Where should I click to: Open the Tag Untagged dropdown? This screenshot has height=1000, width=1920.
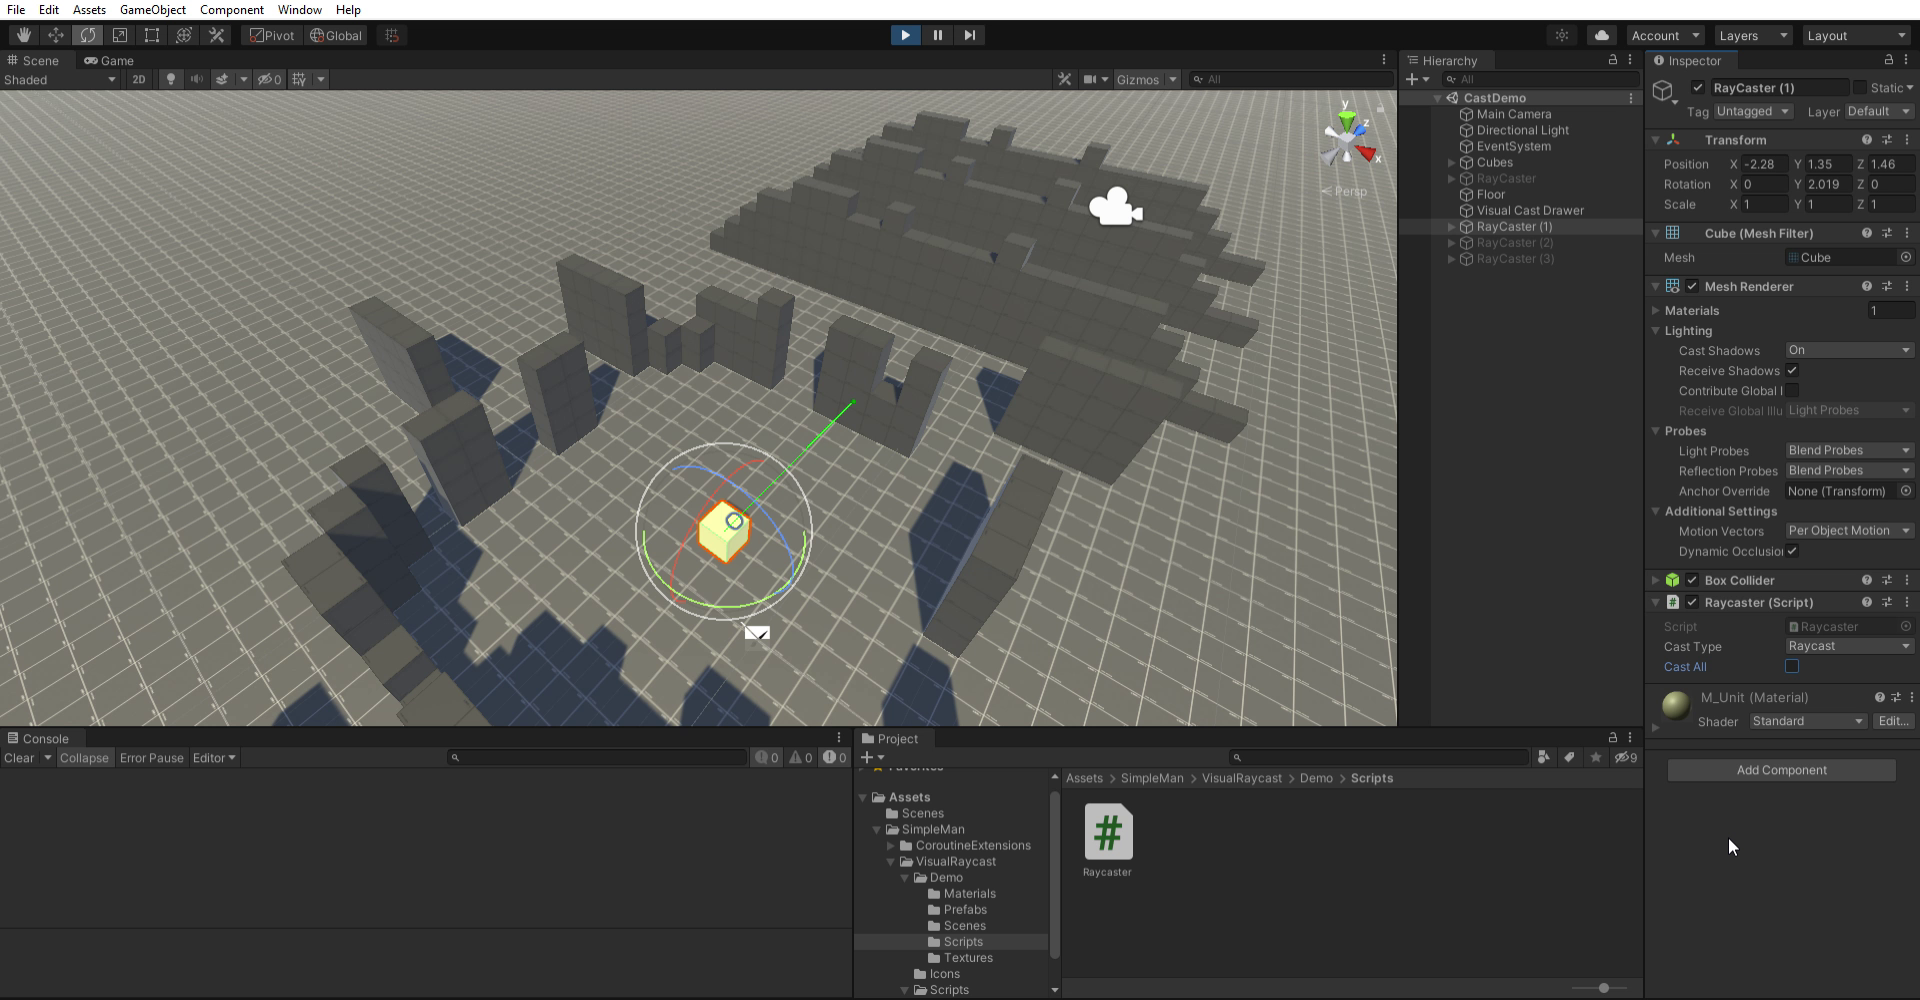tap(1753, 111)
